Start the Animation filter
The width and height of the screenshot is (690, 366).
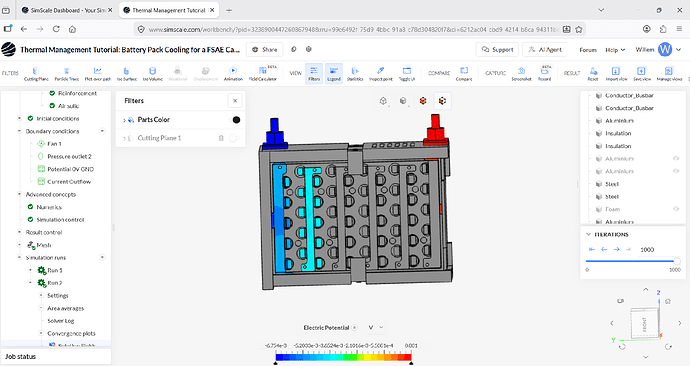pos(233,73)
